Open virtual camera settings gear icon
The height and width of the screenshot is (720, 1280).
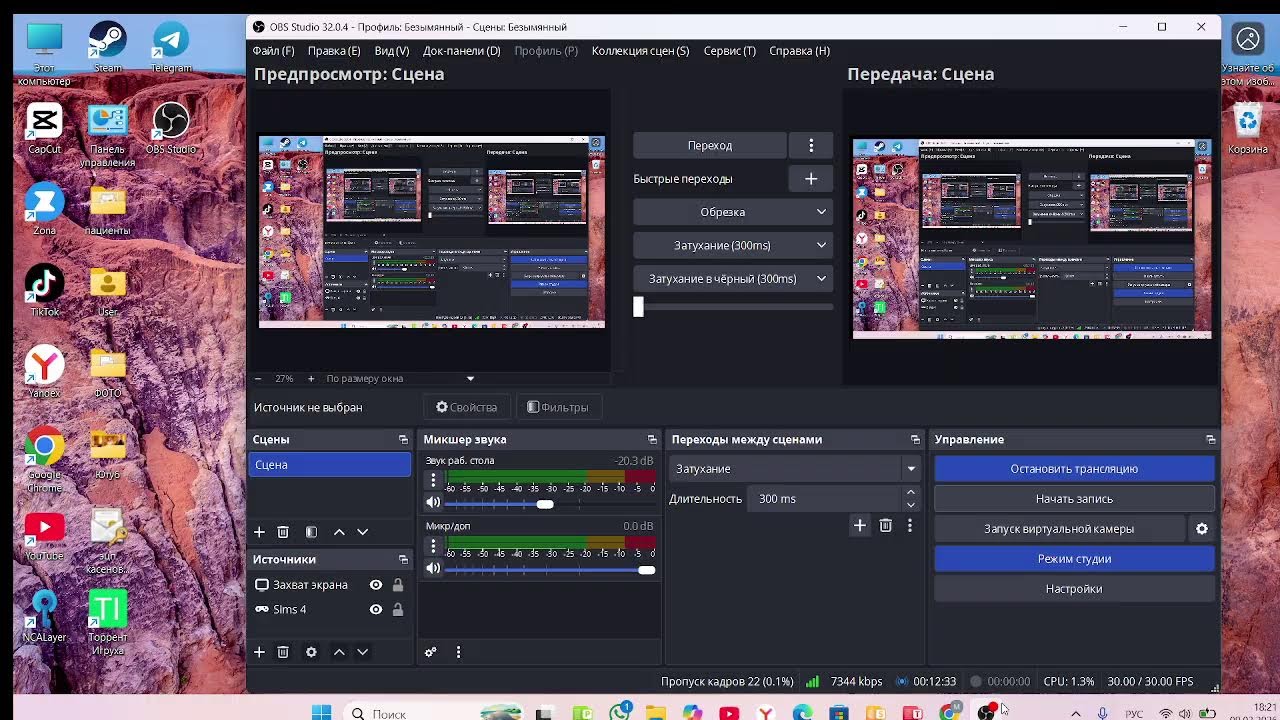click(1202, 529)
